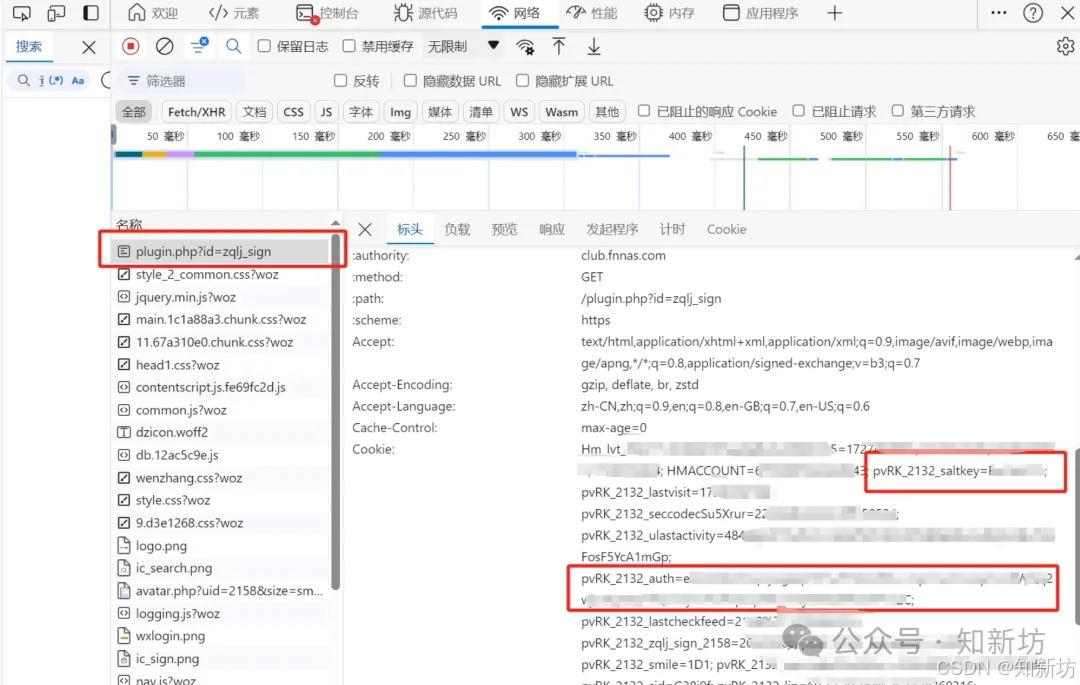
Task: Click the plus button for more tools
Action: pyautogui.click(x=834, y=13)
